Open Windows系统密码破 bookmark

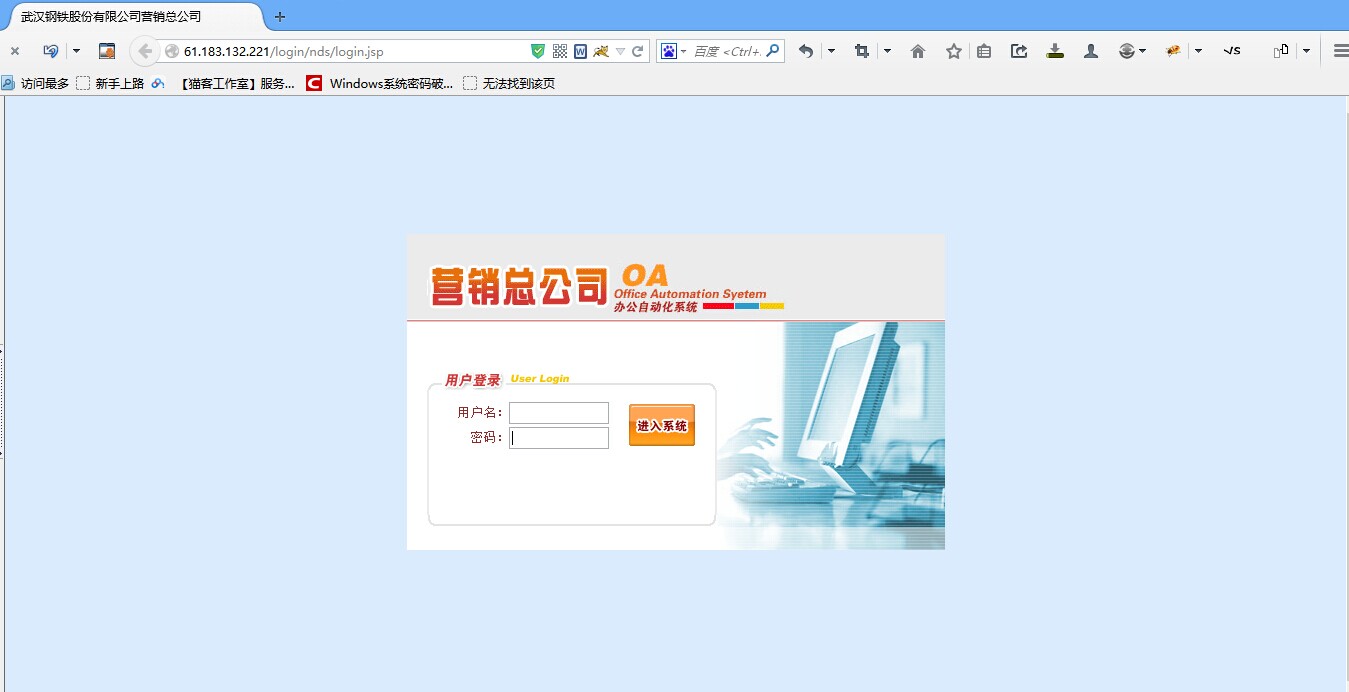pos(380,84)
